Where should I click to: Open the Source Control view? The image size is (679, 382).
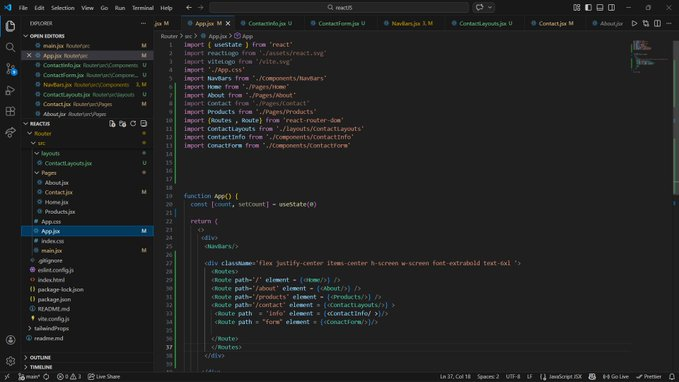coord(10,68)
